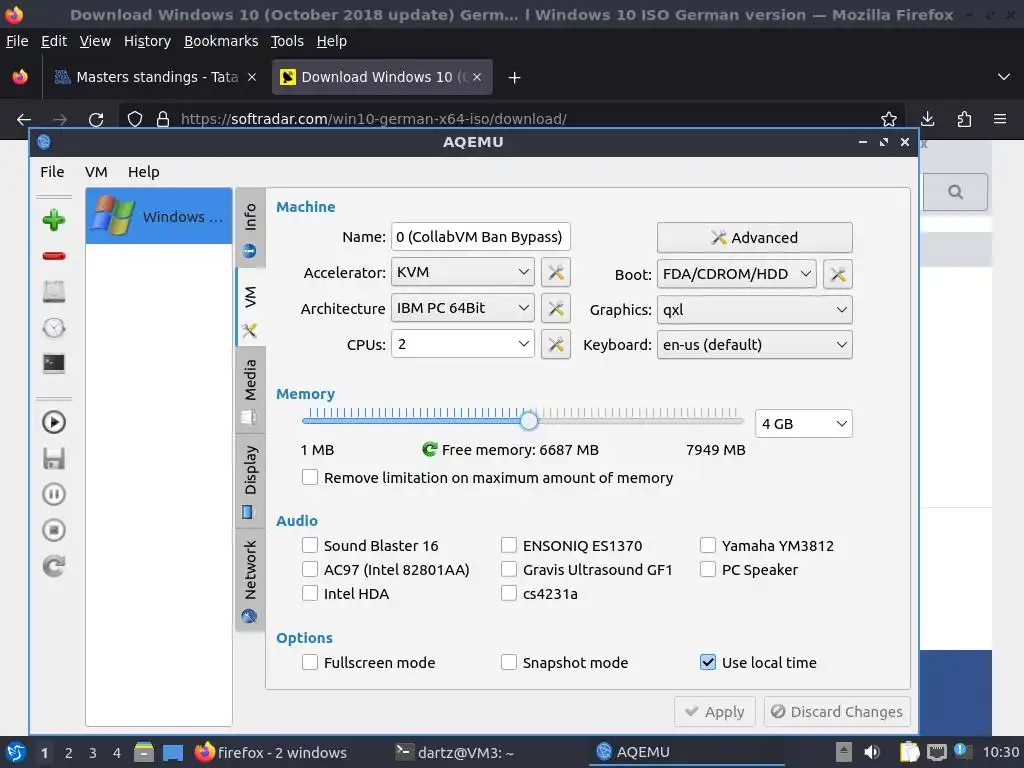Enable Fullscreen mode checkbox
1024x768 pixels.
pos(310,662)
